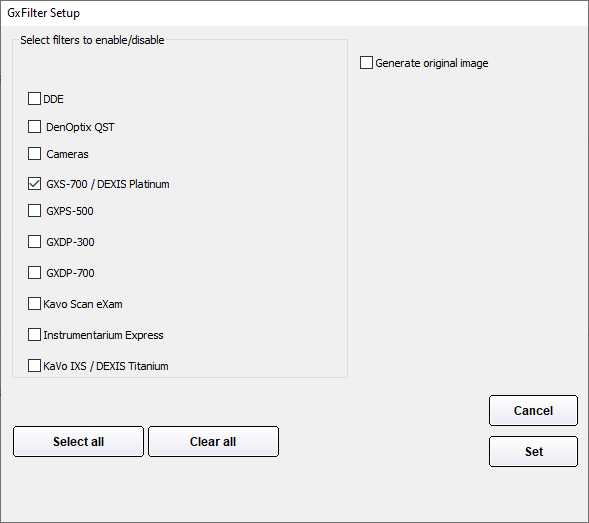Enable the DDE filter checkbox
The height and width of the screenshot is (523, 589).
(34, 99)
